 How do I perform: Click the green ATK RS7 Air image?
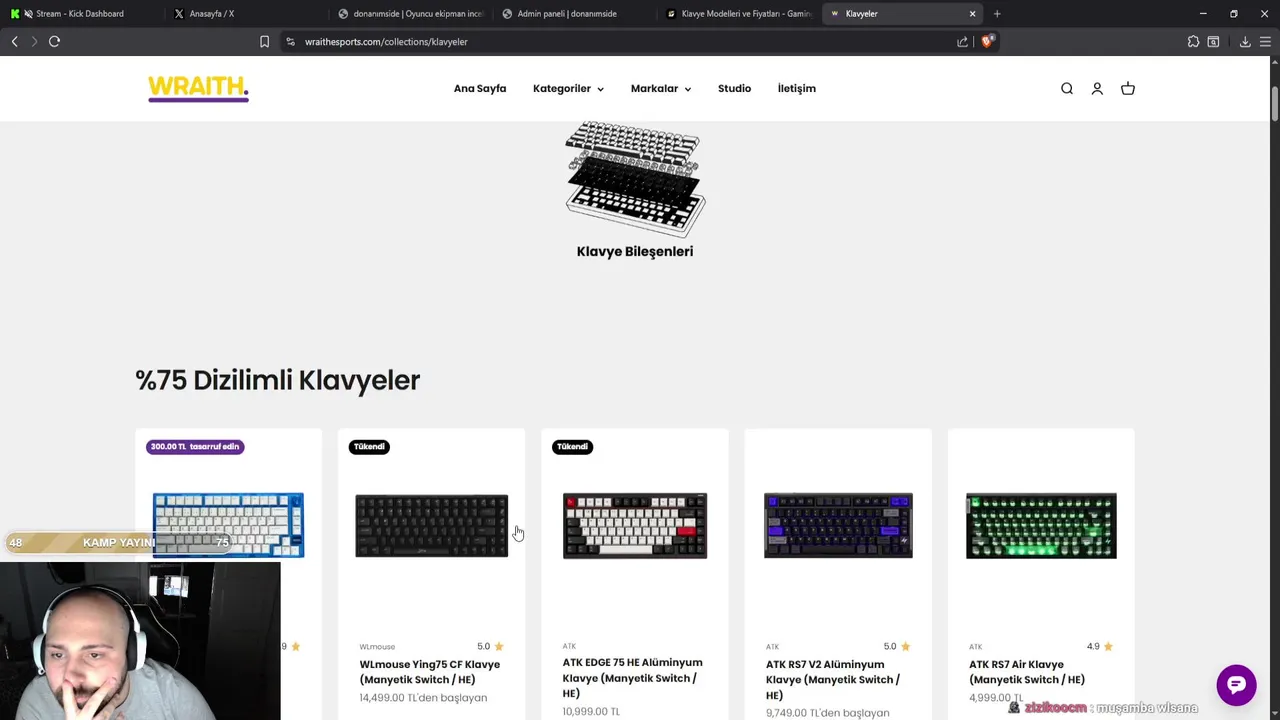(x=1041, y=525)
